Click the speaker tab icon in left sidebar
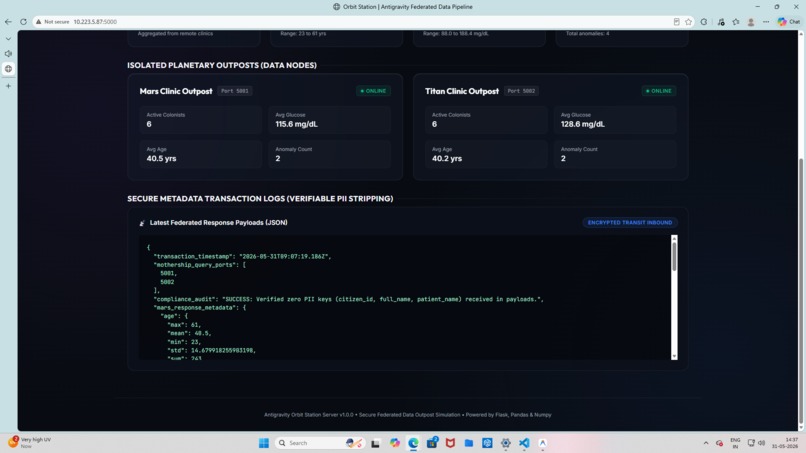Viewport: 806px width, 453px height. [8, 53]
